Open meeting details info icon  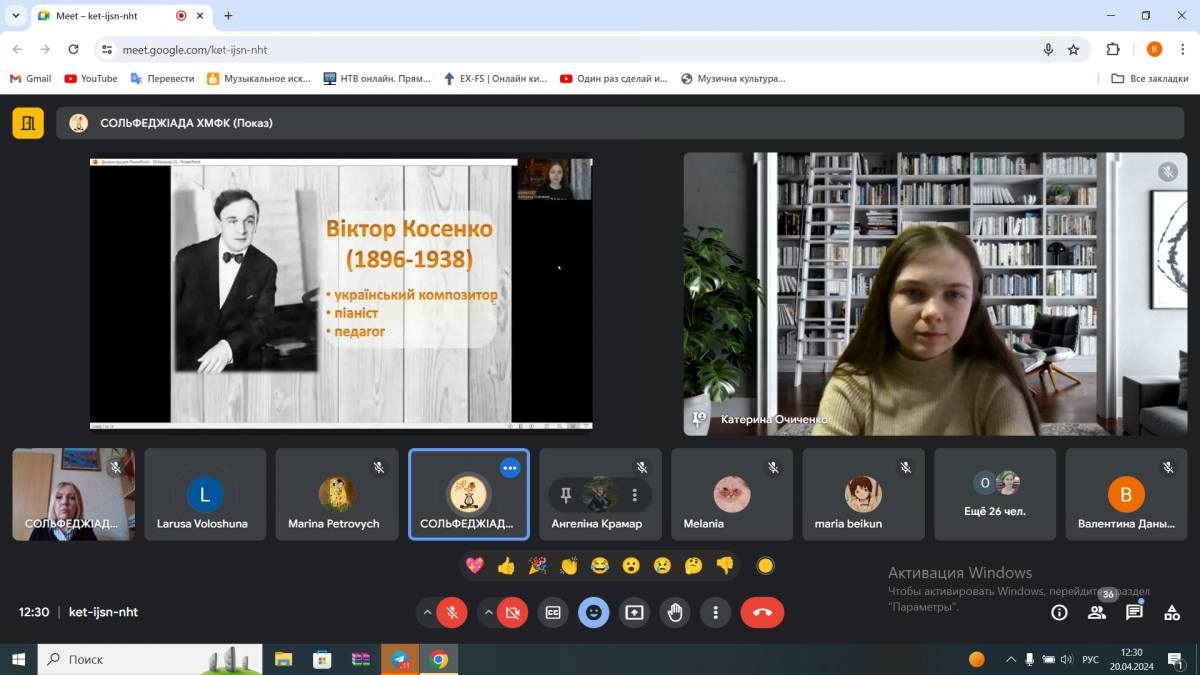coord(1059,612)
